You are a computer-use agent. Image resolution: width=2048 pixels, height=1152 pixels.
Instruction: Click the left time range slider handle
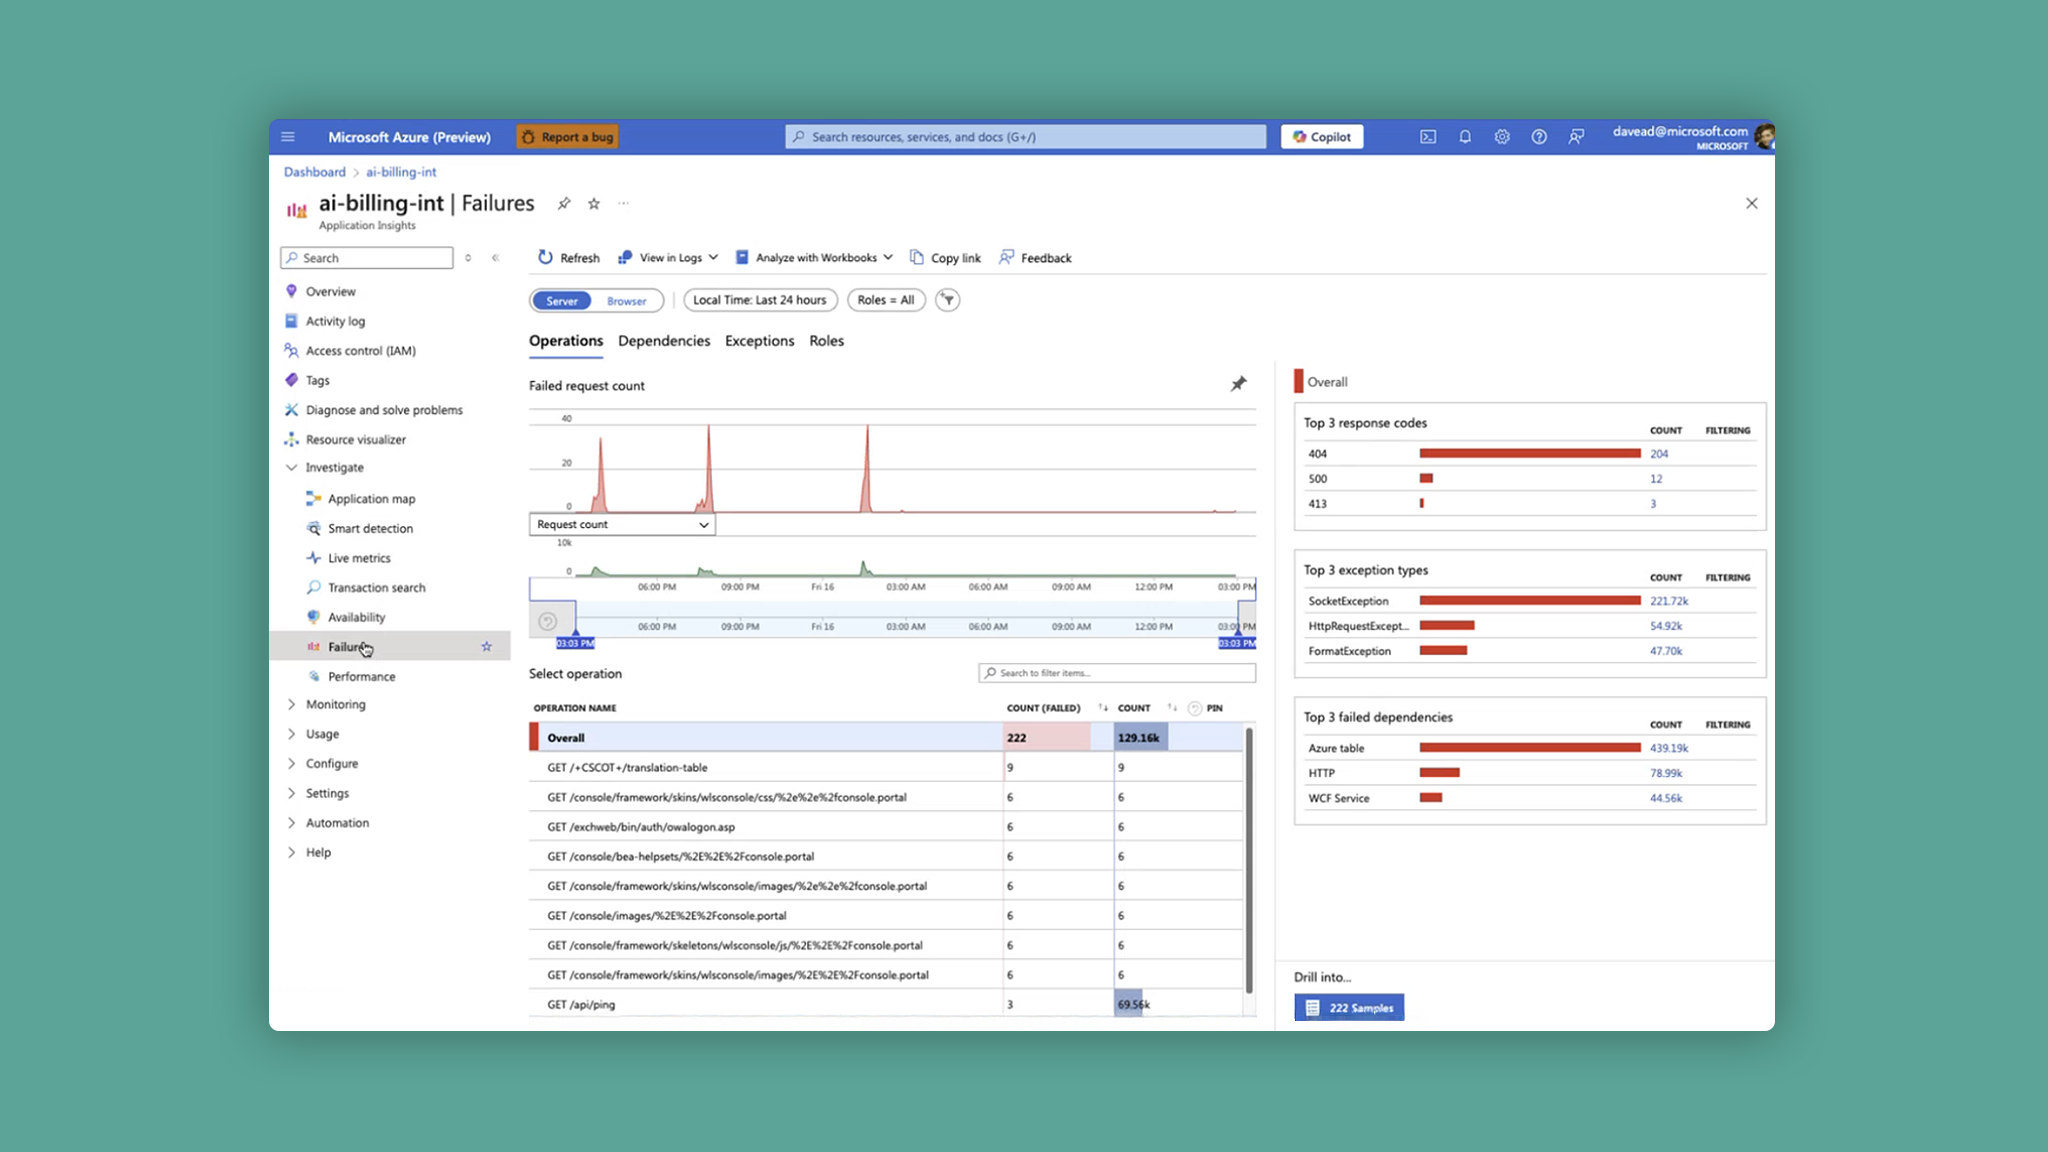575,632
